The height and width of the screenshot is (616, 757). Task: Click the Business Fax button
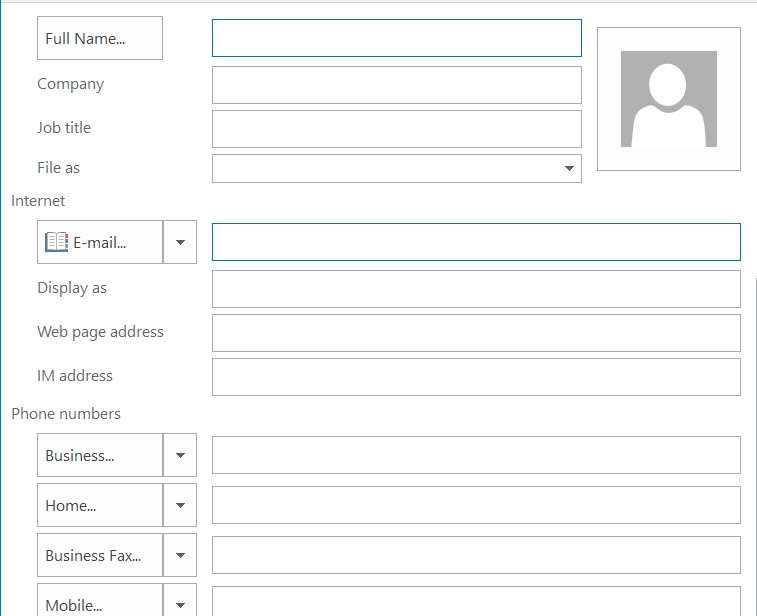[99, 555]
